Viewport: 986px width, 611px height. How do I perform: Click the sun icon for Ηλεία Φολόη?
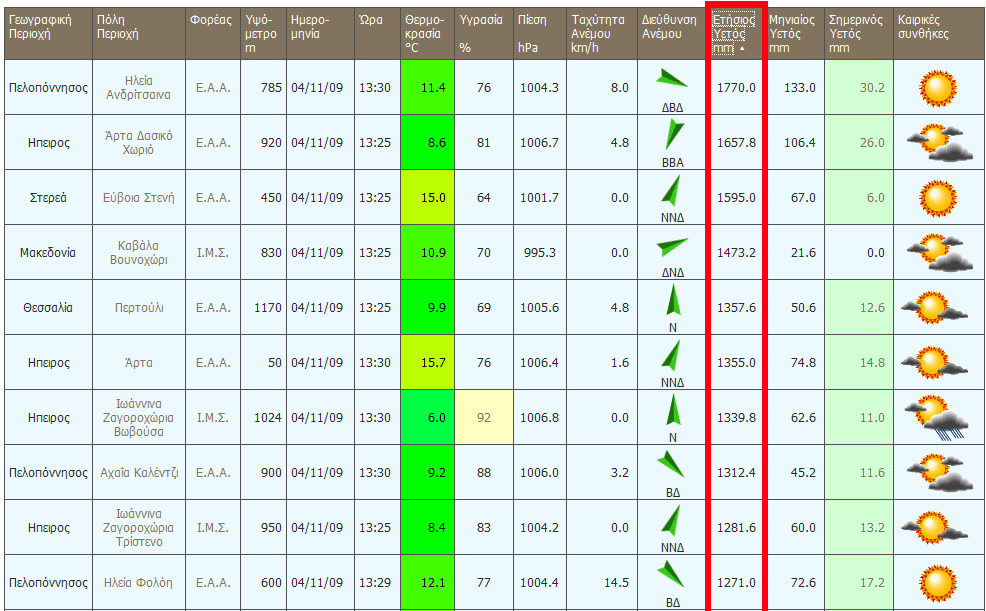coord(938,583)
